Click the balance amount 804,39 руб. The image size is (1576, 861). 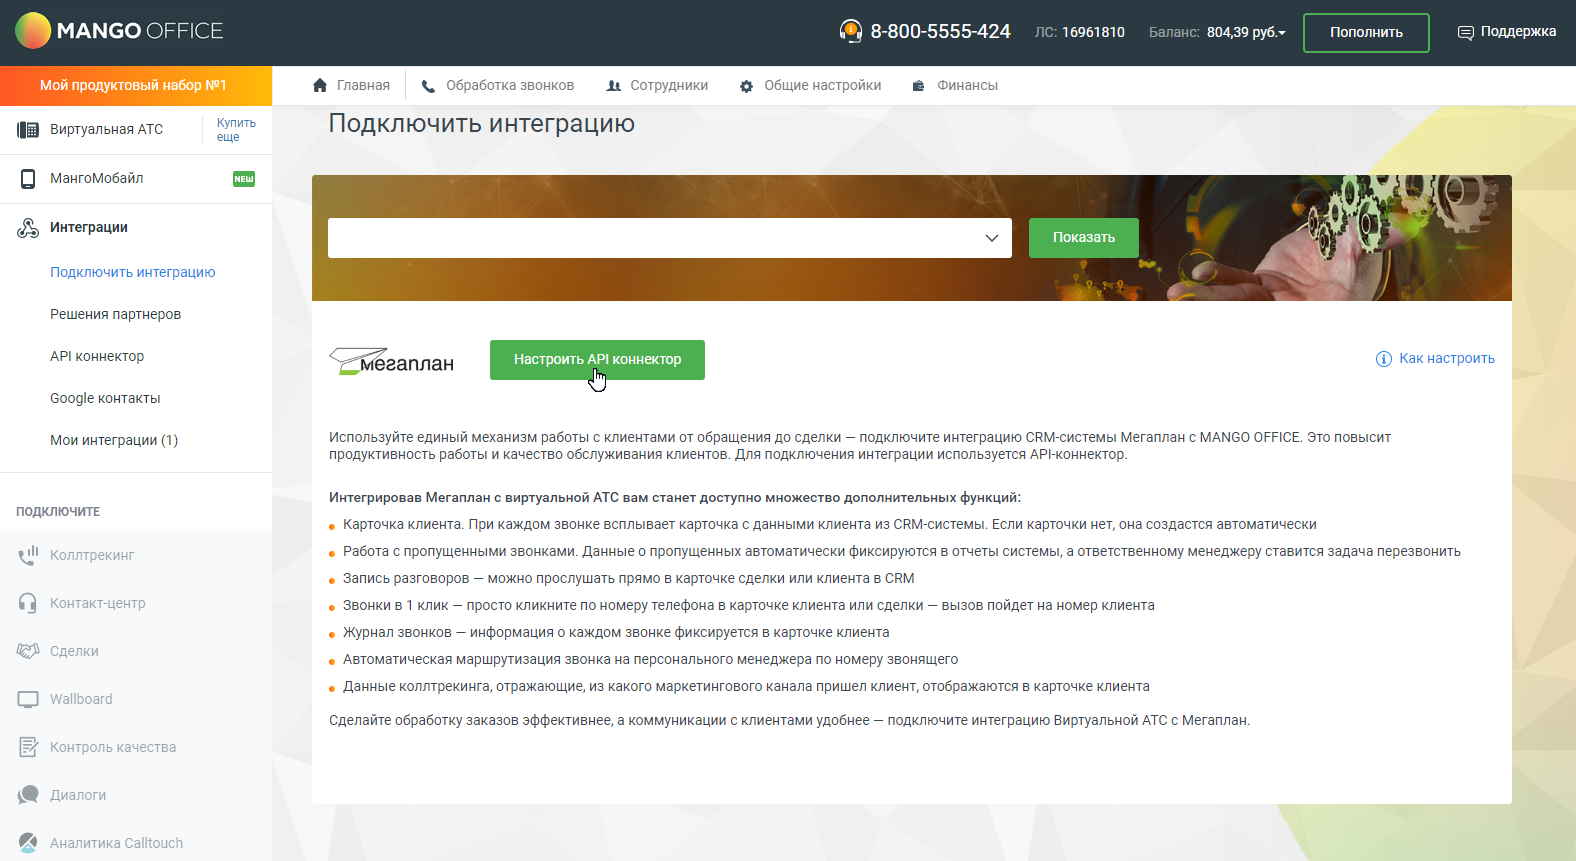coord(1242,33)
